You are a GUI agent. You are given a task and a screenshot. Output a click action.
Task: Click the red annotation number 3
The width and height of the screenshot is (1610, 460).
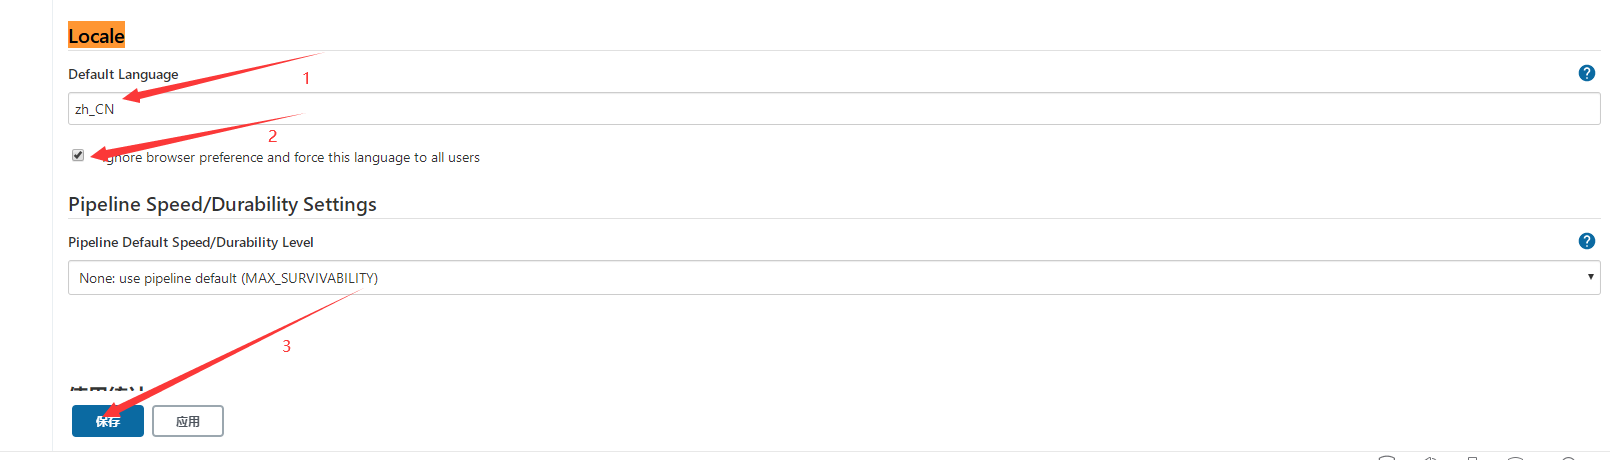coord(286,346)
